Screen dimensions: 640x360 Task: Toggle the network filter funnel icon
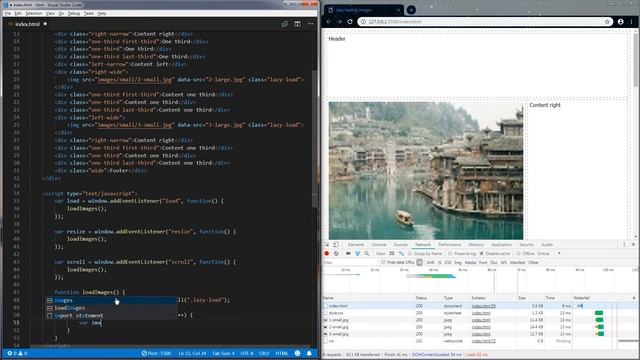pos(358,253)
